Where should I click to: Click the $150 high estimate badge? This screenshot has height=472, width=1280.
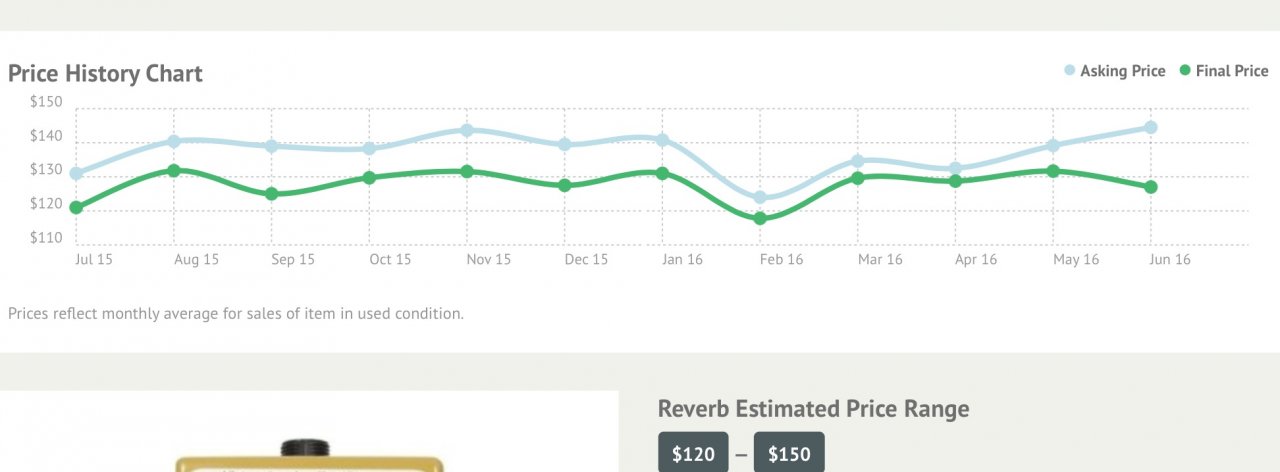789,454
